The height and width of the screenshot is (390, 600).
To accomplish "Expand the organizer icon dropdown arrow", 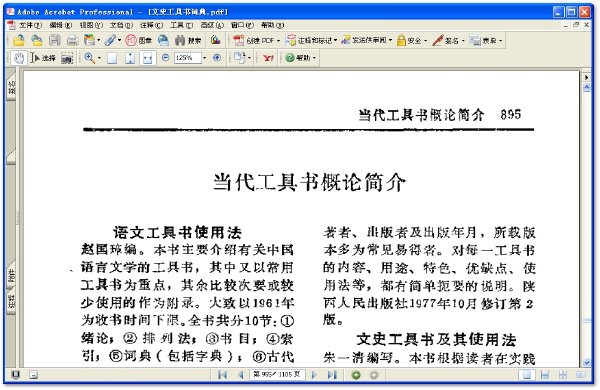I will tap(99, 40).
